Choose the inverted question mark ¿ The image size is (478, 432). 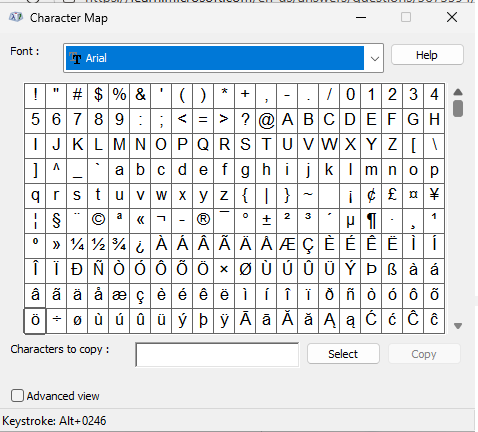pos(140,245)
